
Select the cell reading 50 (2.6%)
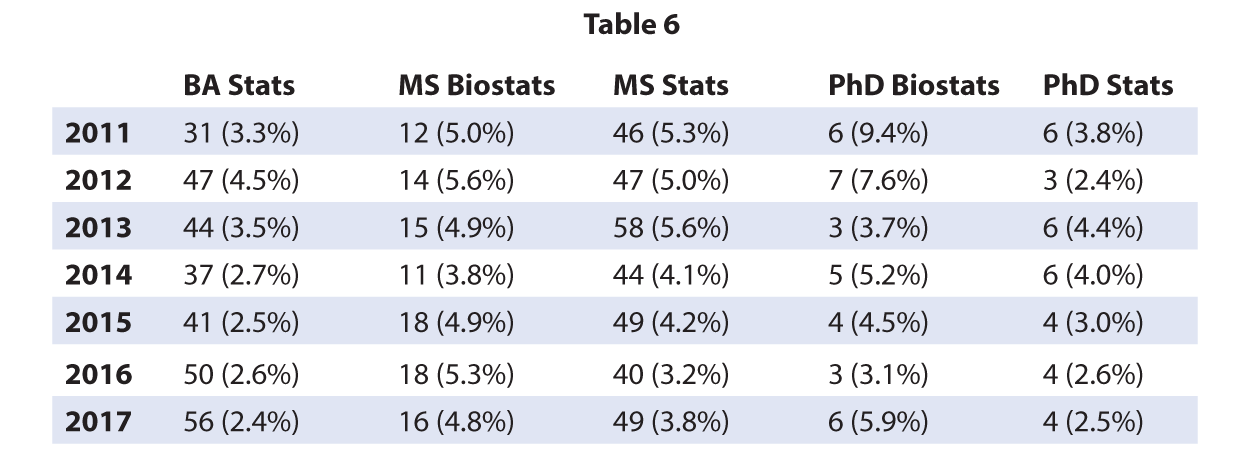[x=241, y=375]
